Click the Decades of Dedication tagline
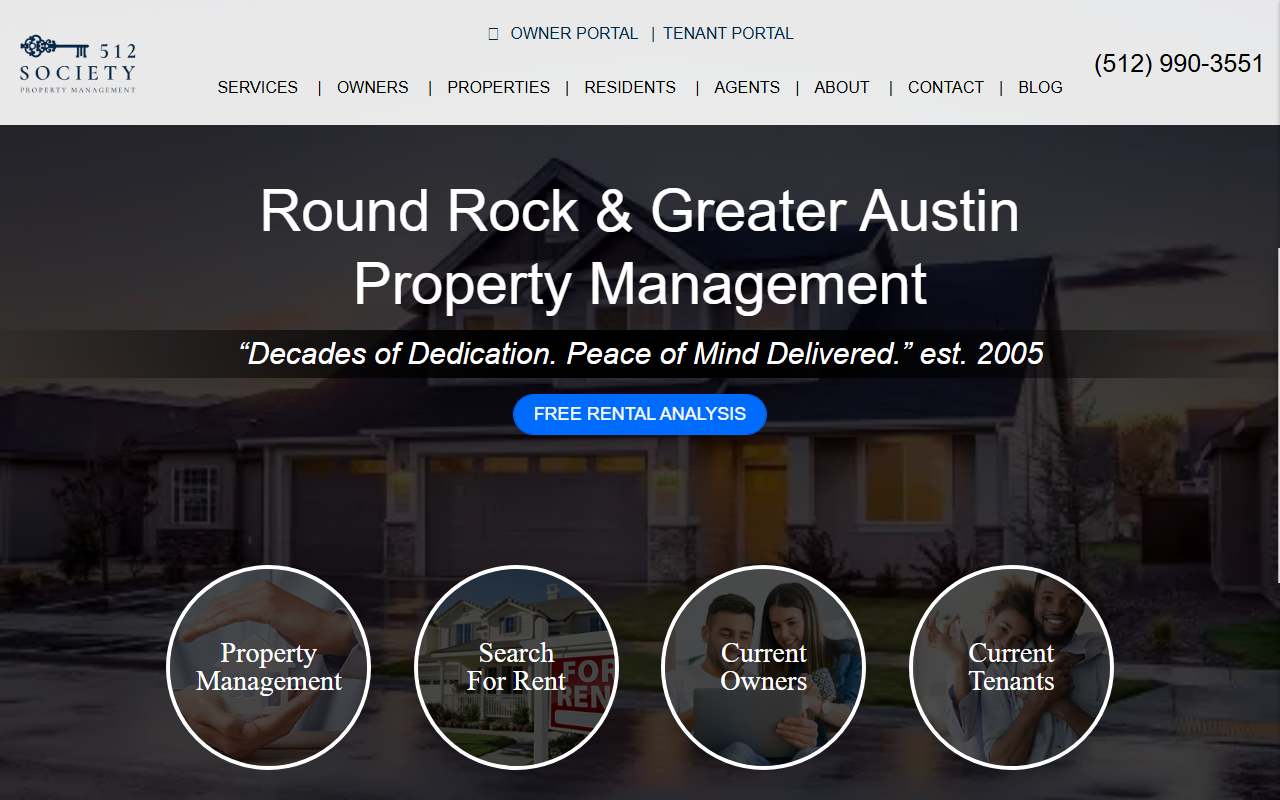The height and width of the screenshot is (800, 1280). 640,353
